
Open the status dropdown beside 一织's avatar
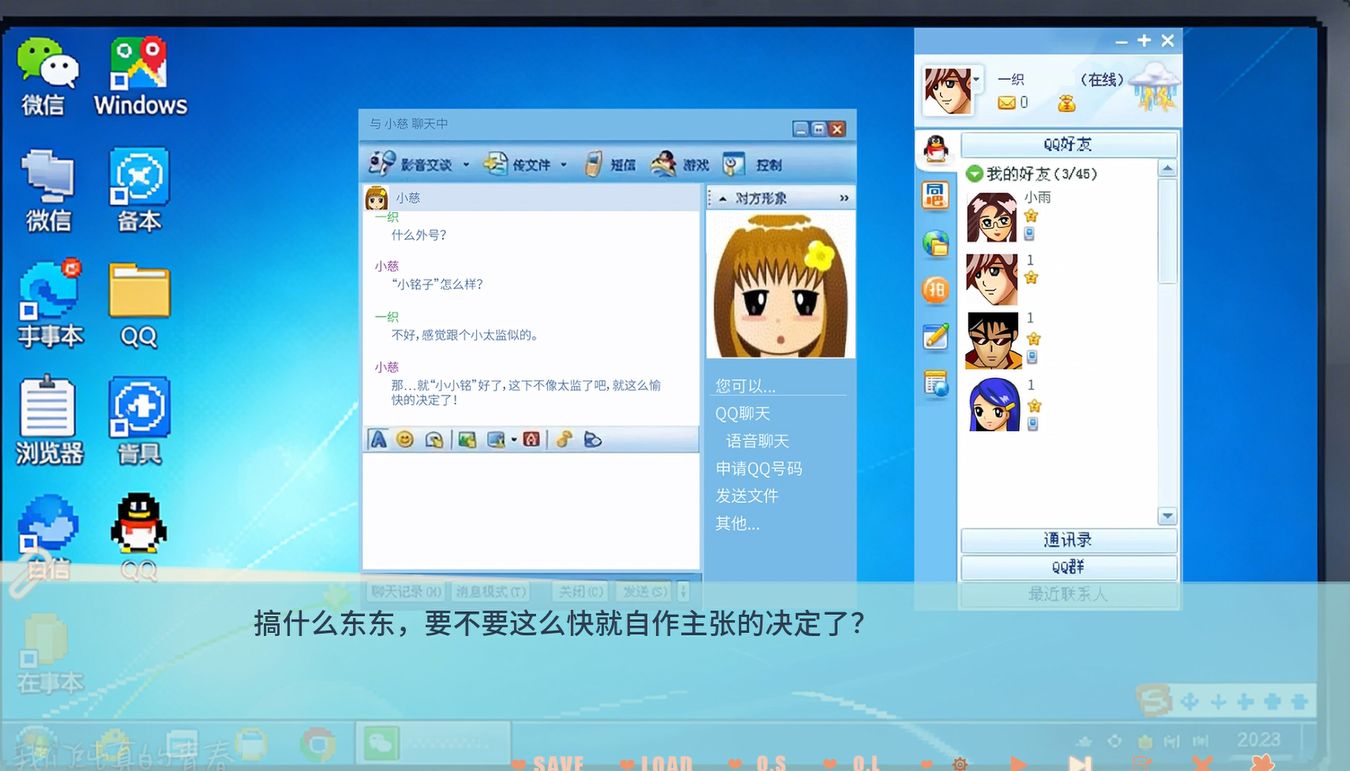[978, 78]
